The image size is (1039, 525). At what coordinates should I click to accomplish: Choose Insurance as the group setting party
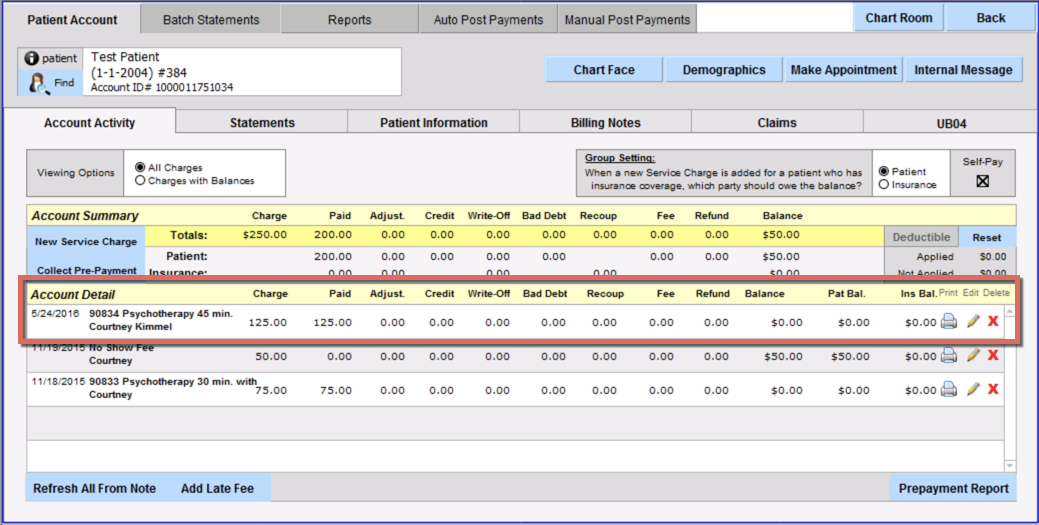point(883,185)
